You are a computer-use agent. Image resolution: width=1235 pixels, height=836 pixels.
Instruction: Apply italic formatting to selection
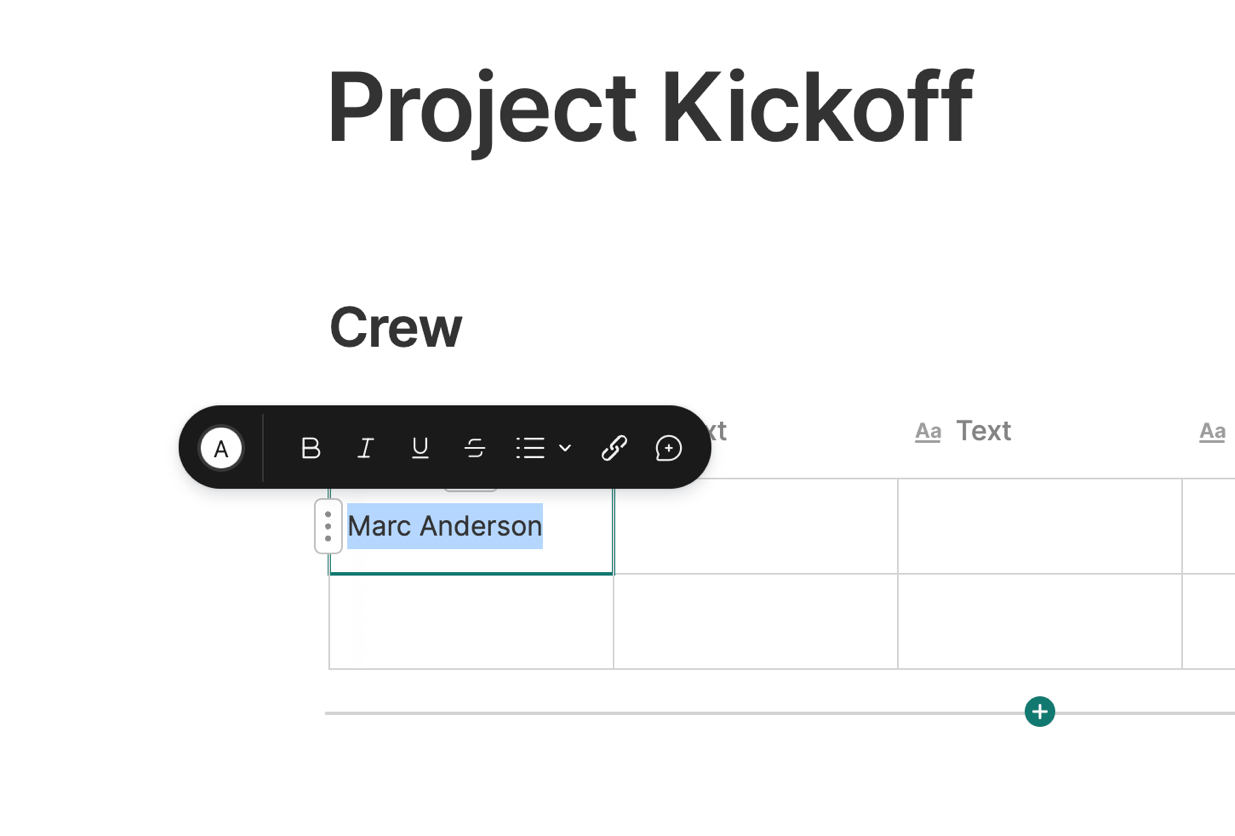[x=366, y=448]
